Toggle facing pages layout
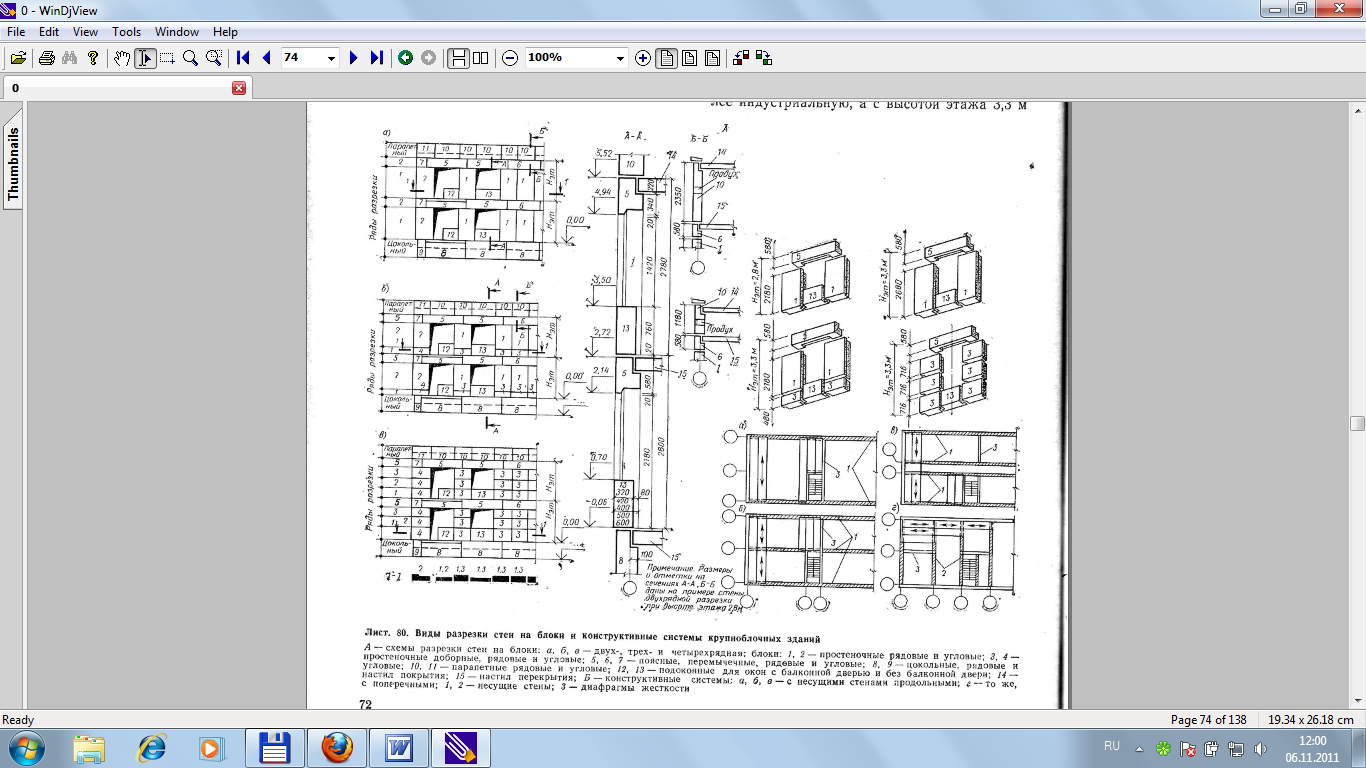This screenshot has width=1366, height=768. coord(481,58)
